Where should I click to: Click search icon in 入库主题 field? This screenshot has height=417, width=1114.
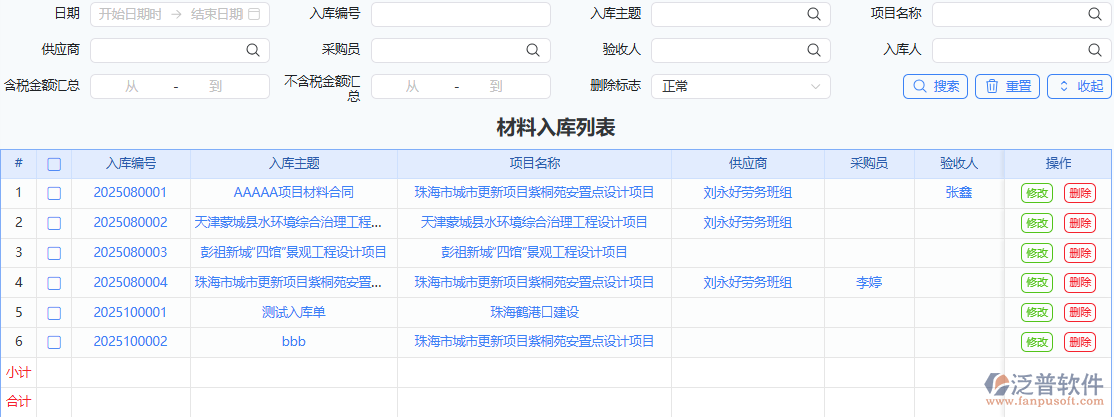813,14
